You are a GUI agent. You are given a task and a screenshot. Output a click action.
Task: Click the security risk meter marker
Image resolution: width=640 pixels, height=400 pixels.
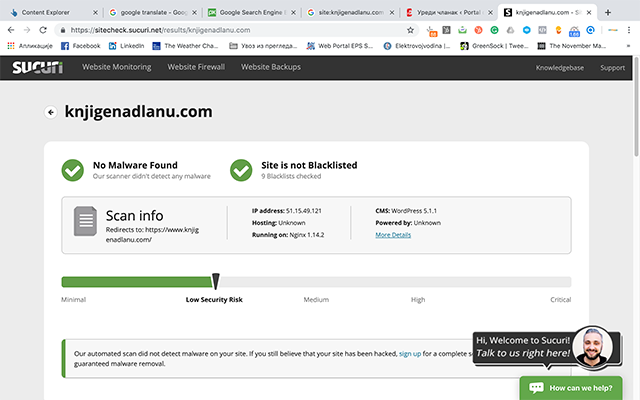tap(215, 283)
